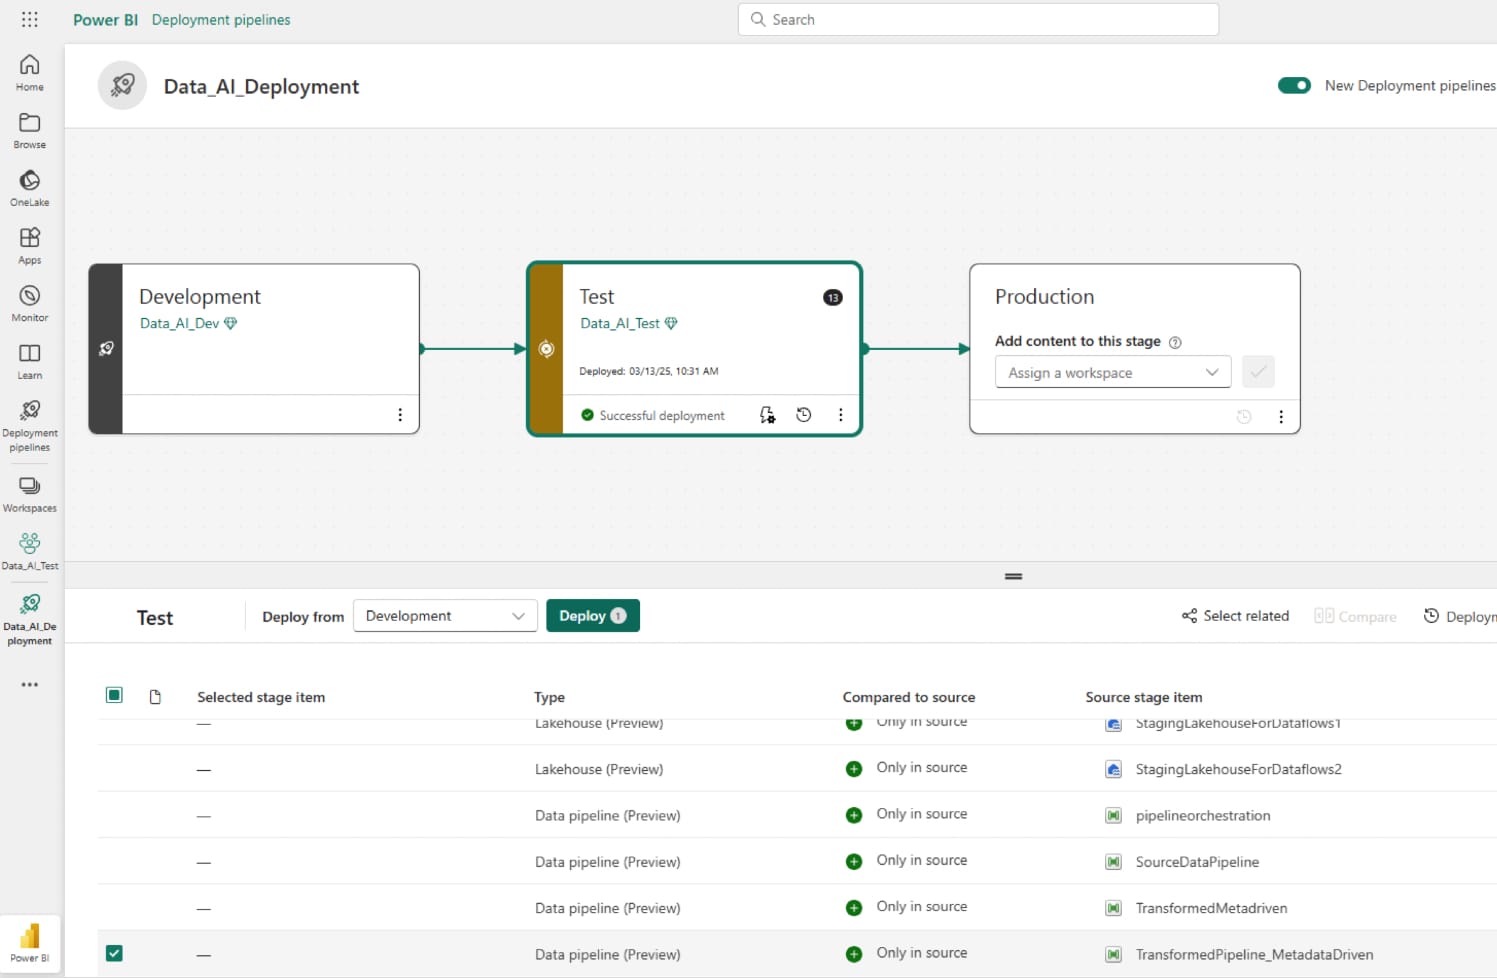Select the Production stage card title
The height and width of the screenshot is (978, 1497).
1044,297
